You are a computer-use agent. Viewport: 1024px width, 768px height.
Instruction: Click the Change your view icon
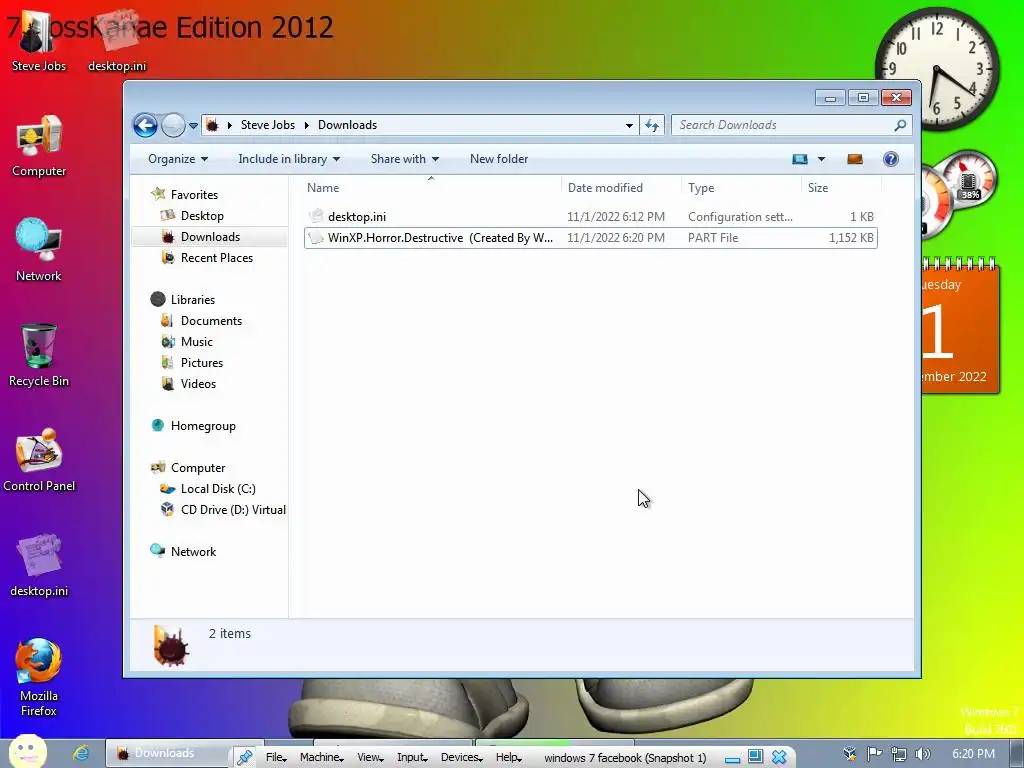click(x=800, y=159)
